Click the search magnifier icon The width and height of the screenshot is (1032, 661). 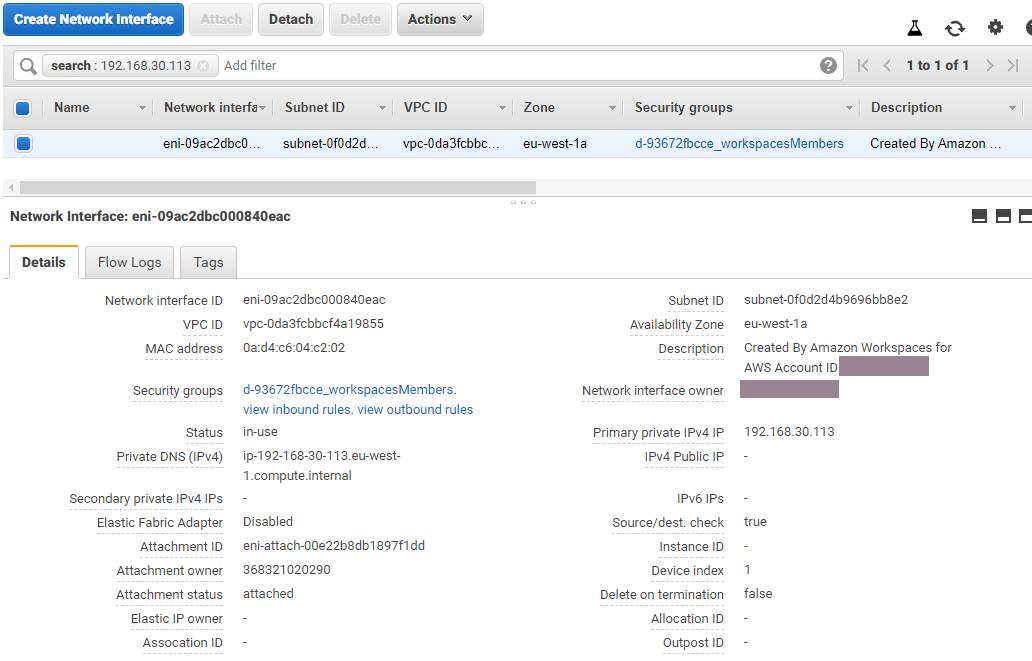coord(27,65)
